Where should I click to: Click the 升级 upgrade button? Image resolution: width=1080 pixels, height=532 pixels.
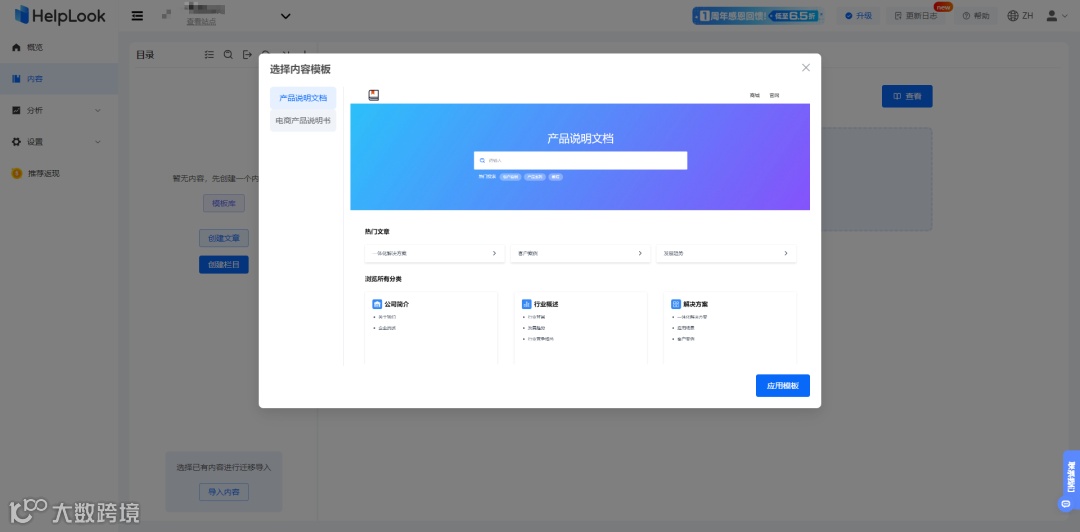858,16
